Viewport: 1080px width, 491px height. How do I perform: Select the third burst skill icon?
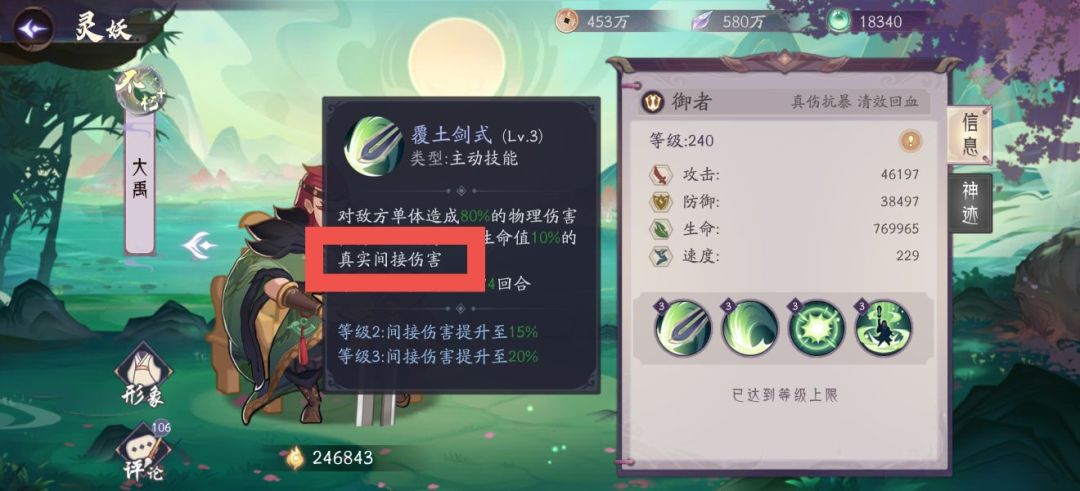point(816,328)
